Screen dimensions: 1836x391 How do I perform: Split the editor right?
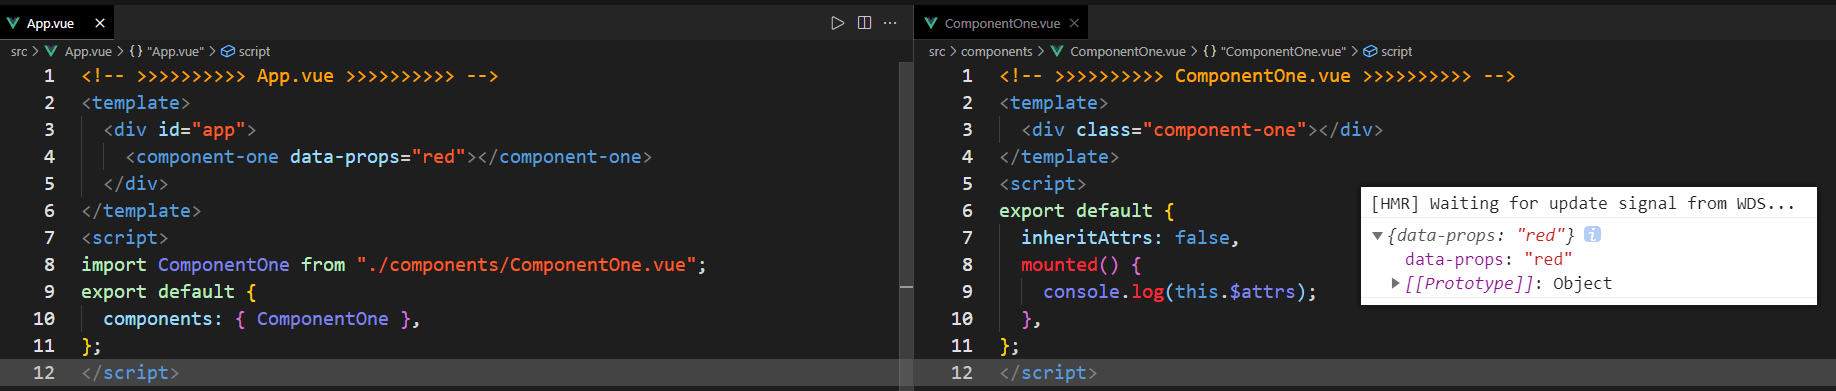864,23
